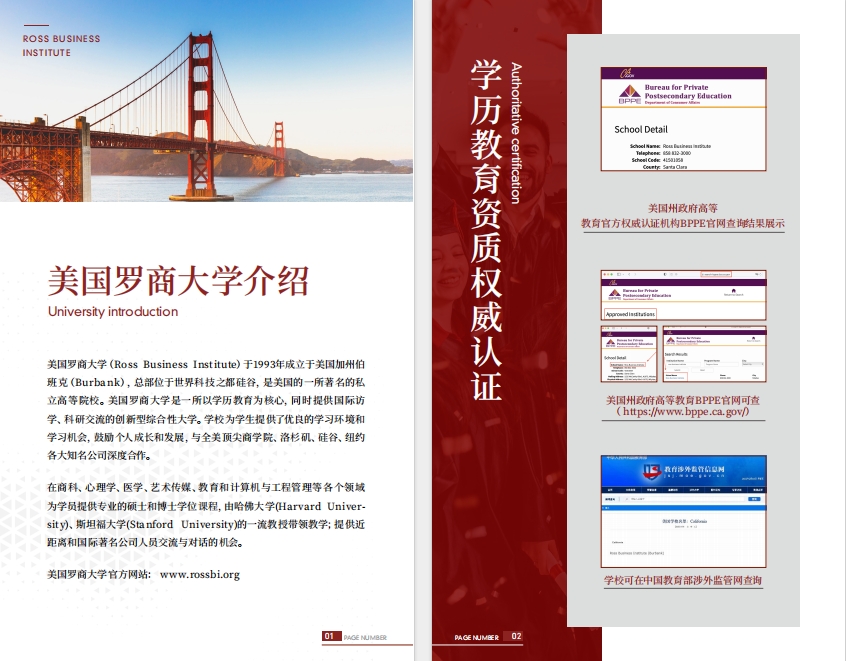Click the caption line "美国州政府高等"
The height and width of the screenshot is (661, 846).
coord(683,208)
